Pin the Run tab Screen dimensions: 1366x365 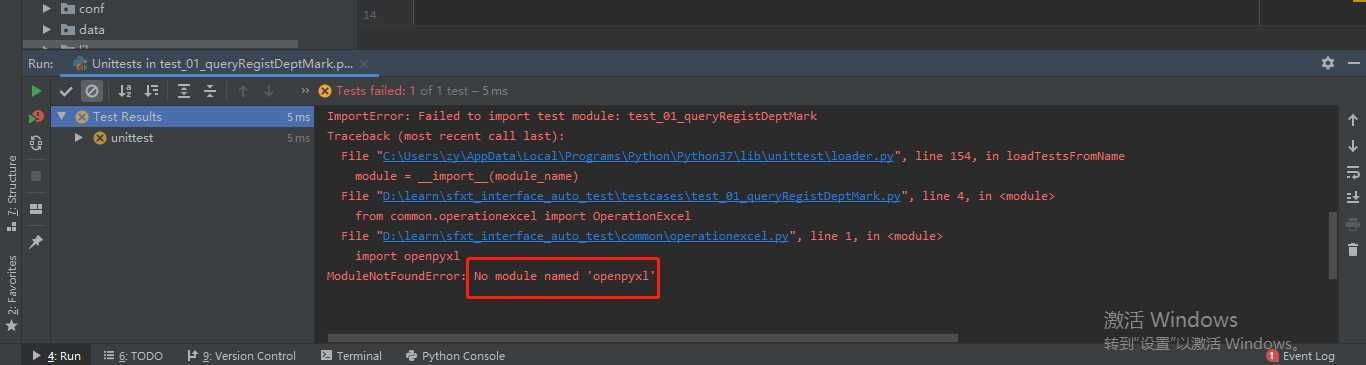[x=36, y=242]
